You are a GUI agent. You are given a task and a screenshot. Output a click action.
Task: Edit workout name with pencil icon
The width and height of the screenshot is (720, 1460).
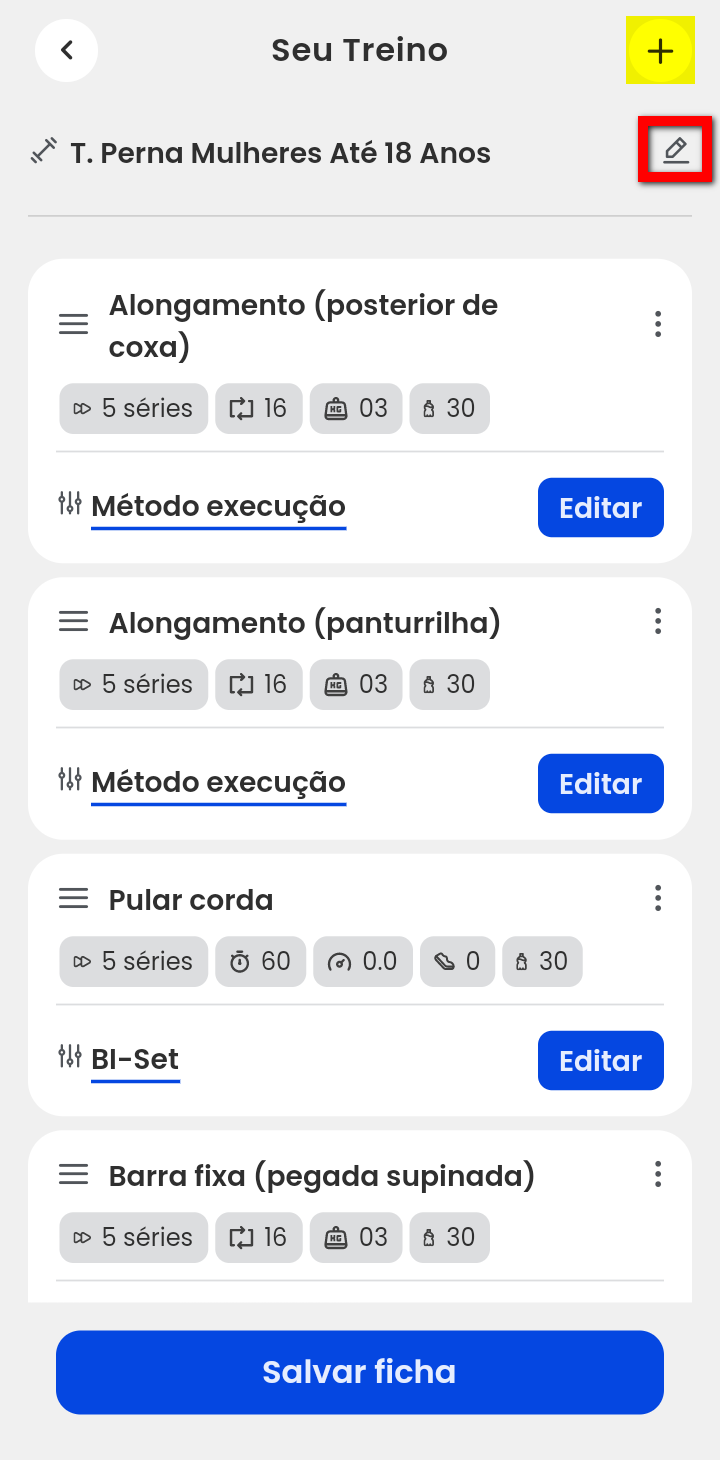click(676, 151)
